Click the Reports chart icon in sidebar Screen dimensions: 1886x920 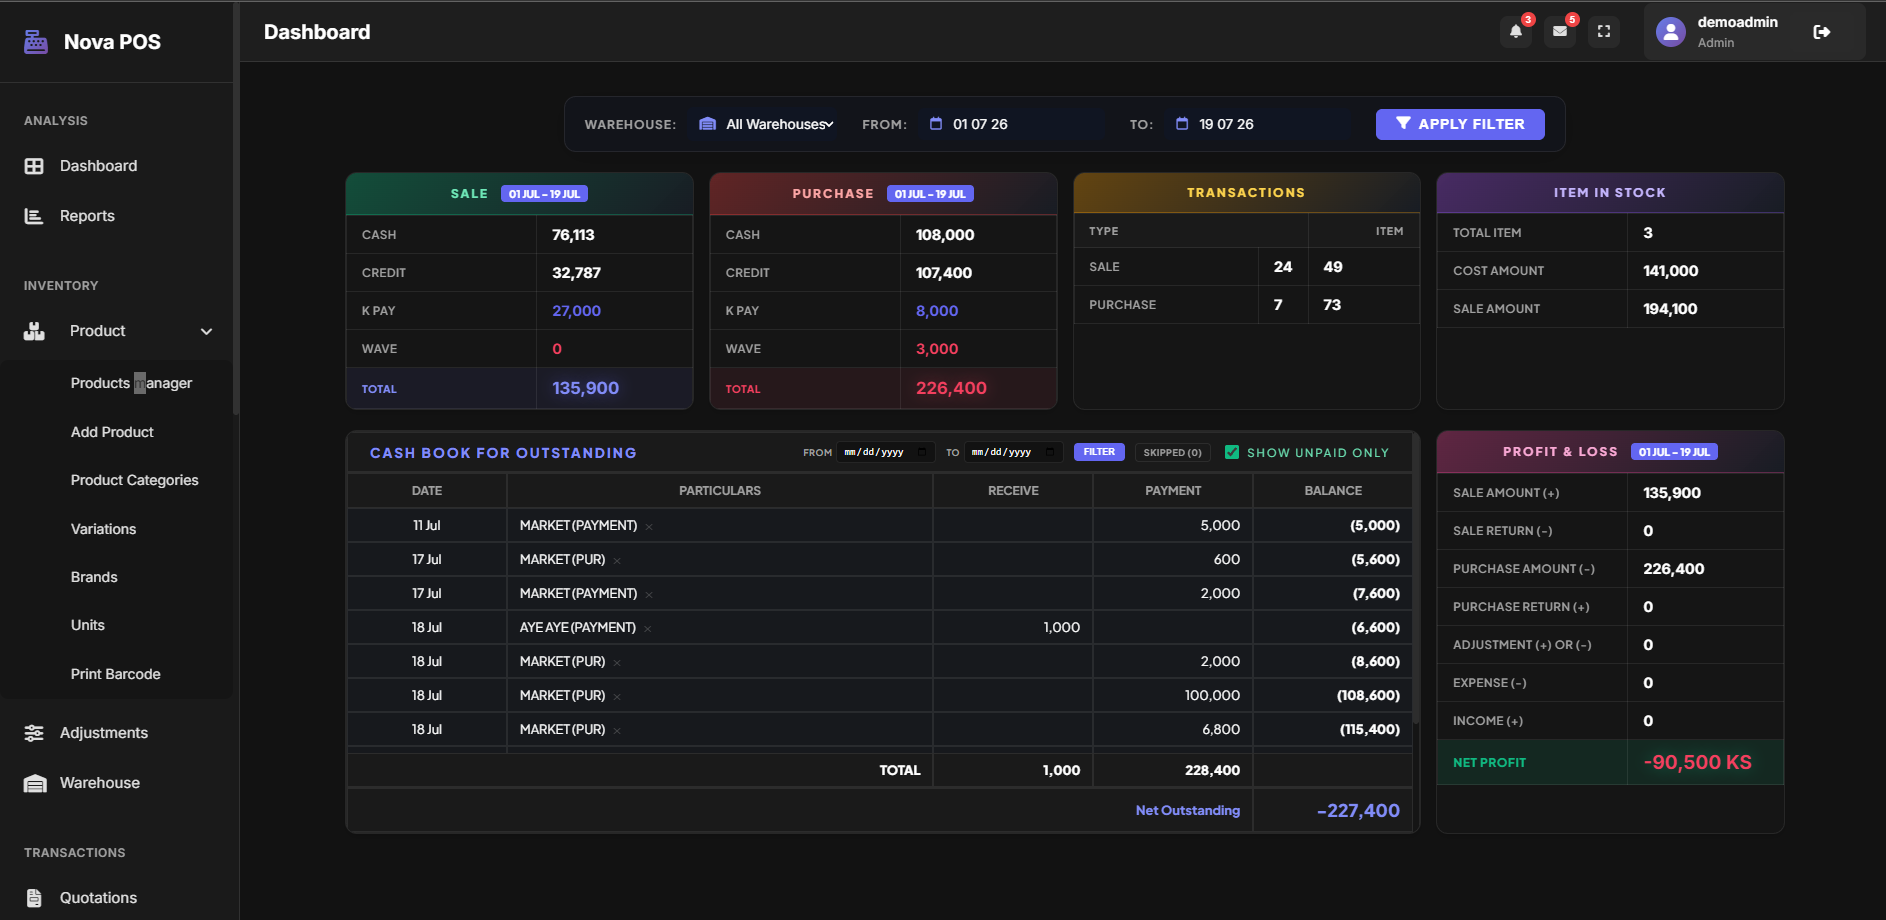(34, 216)
